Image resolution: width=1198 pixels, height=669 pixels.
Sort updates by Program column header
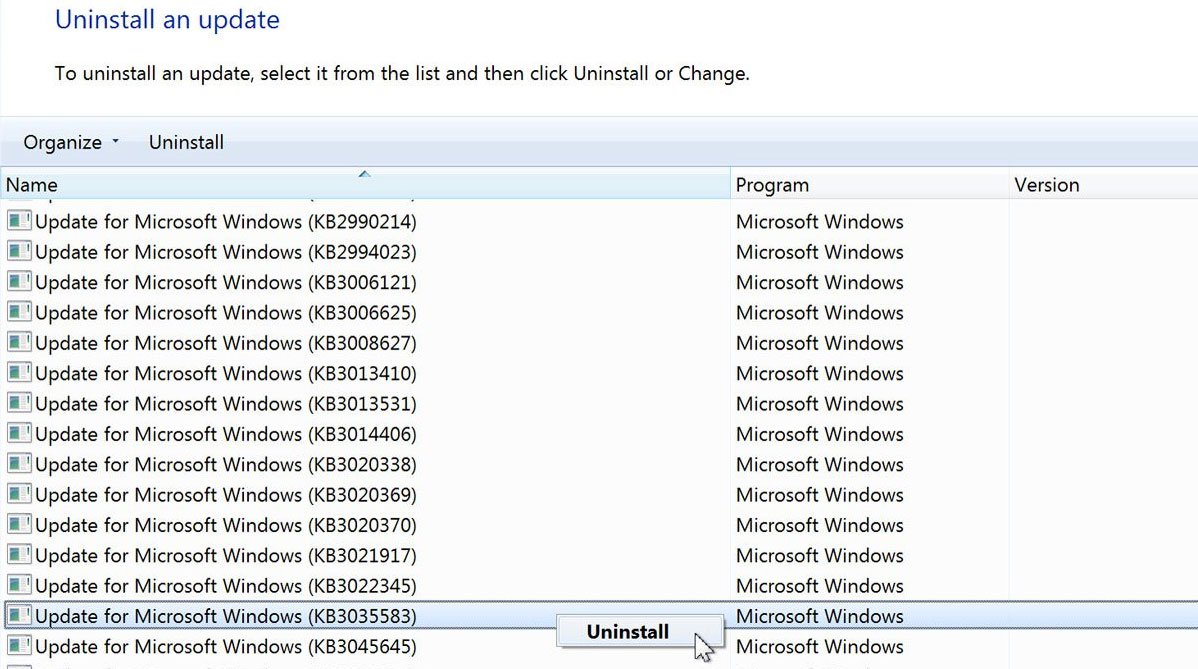[x=772, y=185]
